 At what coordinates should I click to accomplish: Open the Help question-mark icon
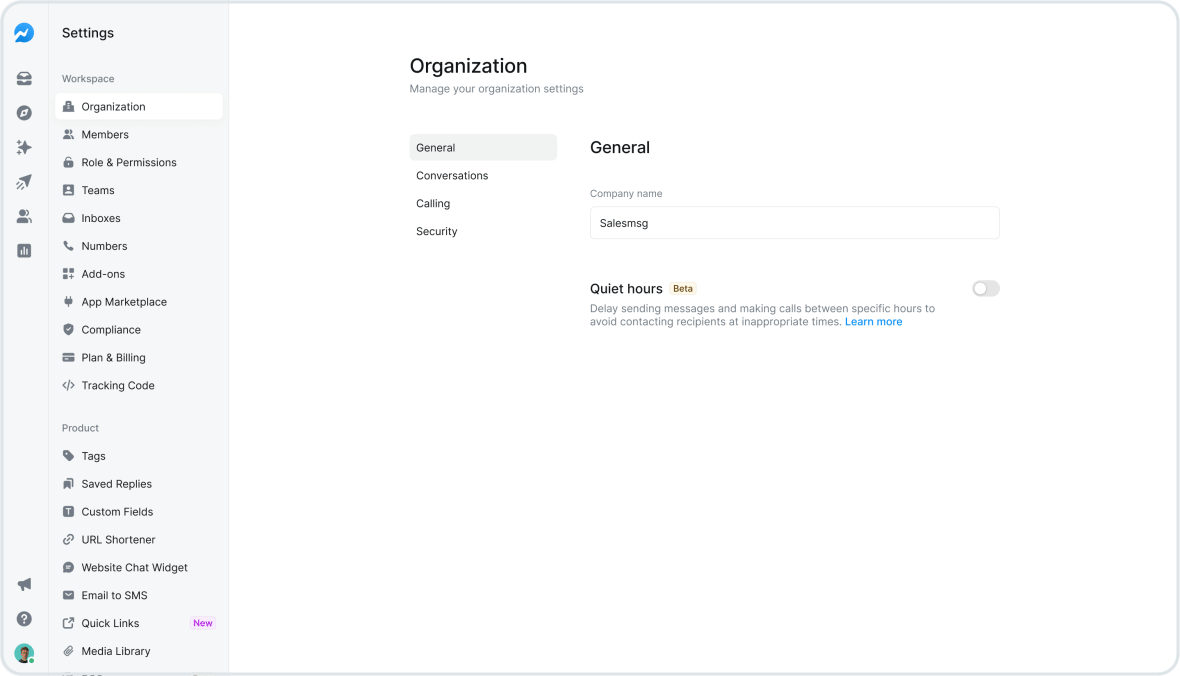click(24, 619)
